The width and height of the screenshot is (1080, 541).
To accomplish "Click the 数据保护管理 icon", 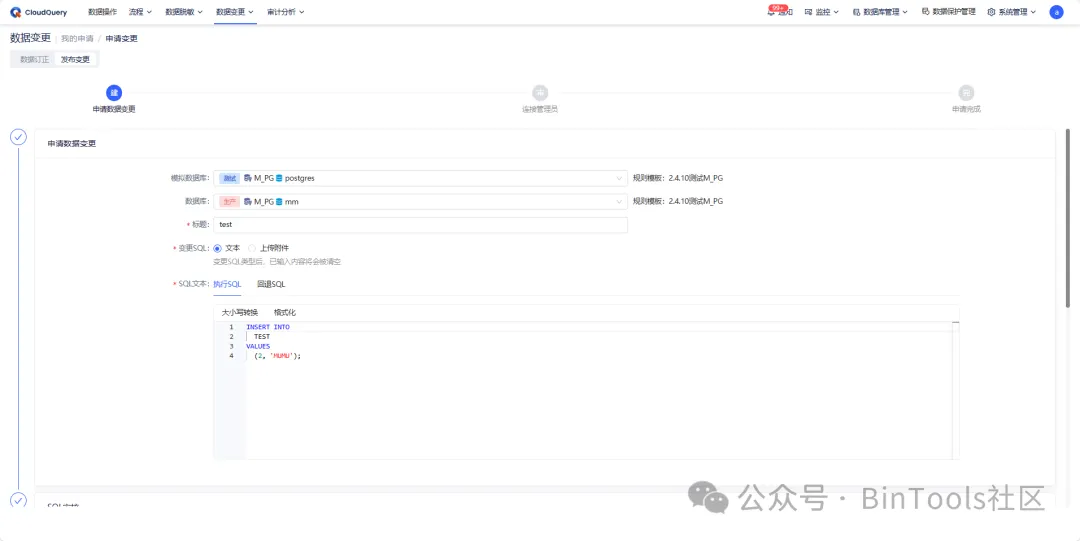I will (x=924, y=12).
